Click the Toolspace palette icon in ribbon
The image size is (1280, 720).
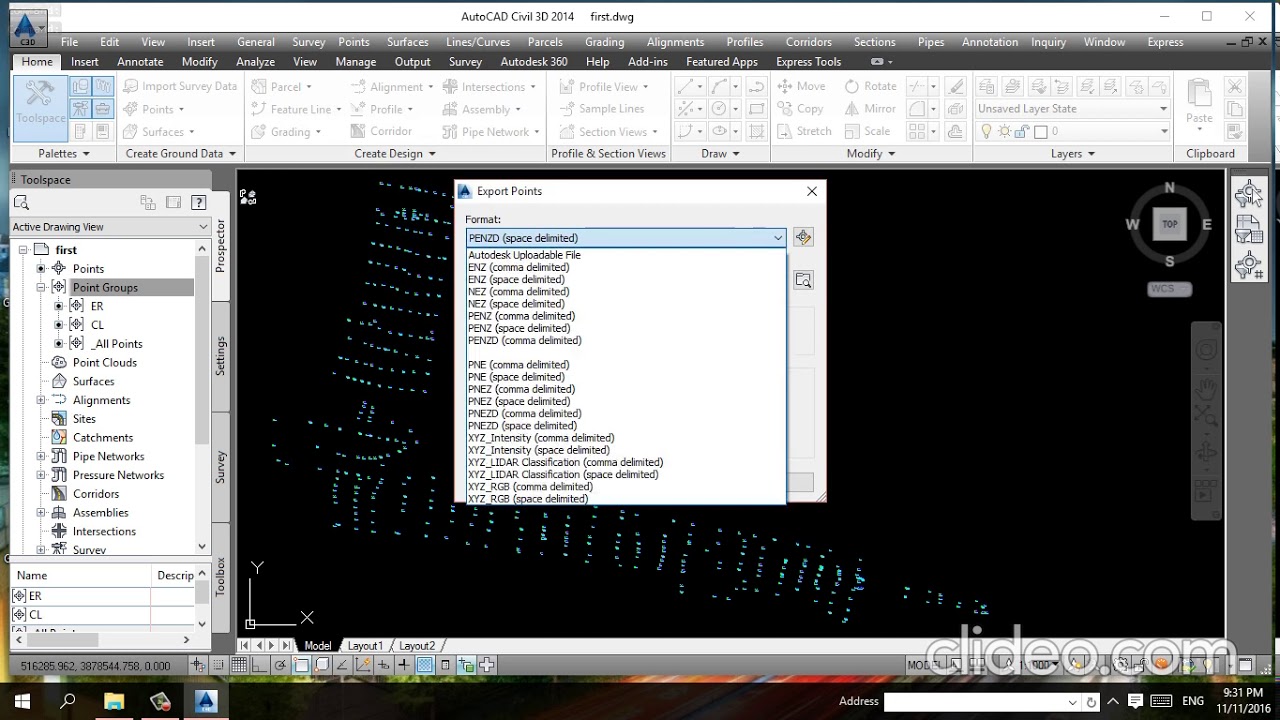pos(40,110)
